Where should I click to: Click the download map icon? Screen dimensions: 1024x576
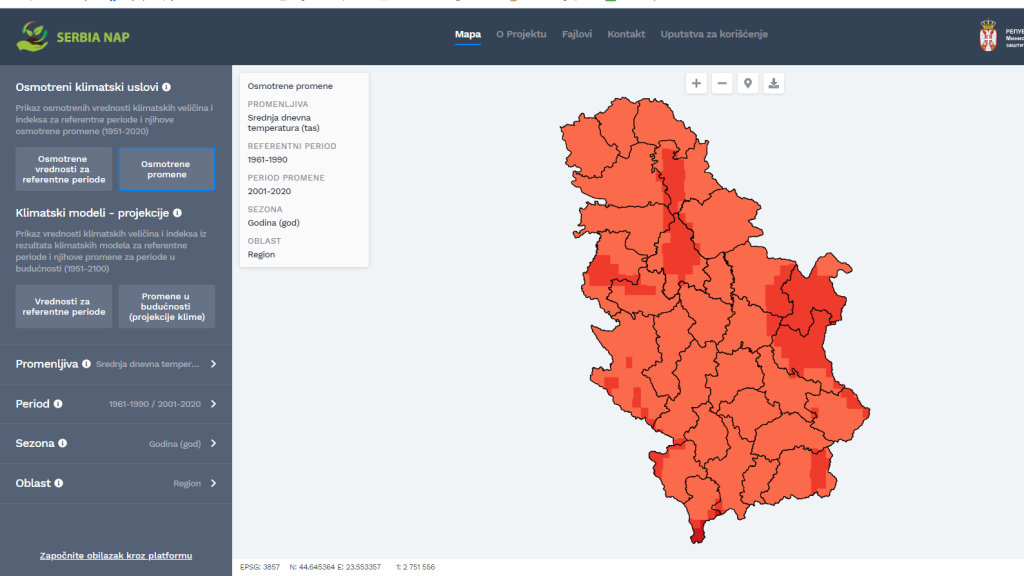click(x=773, y=83)
